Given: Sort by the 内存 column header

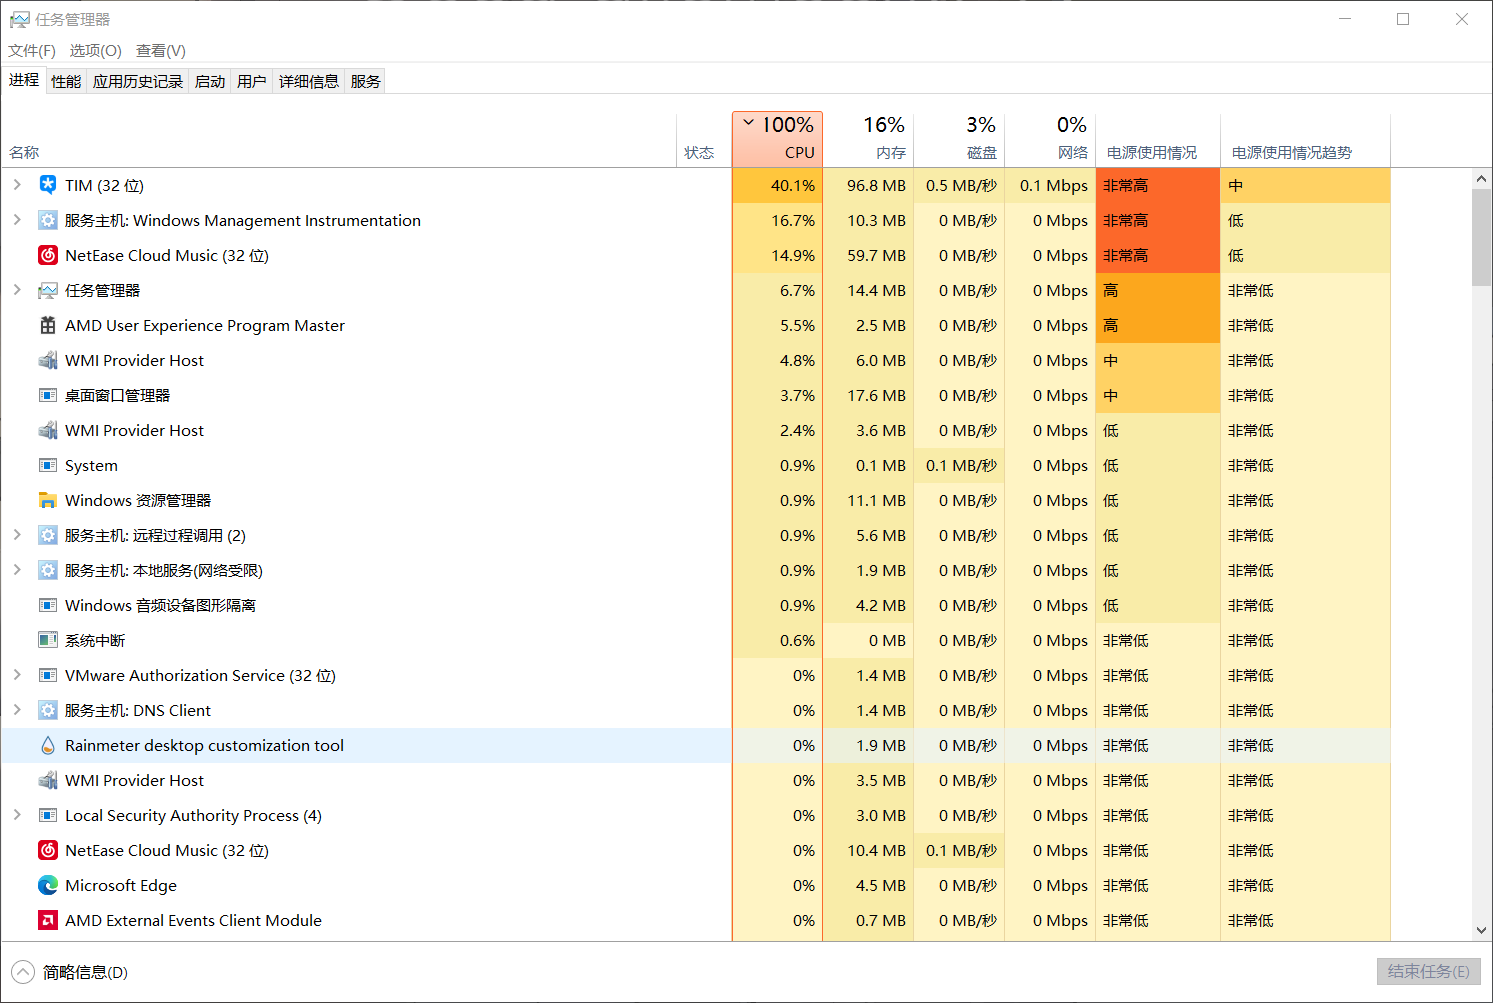Looking at the screenshot, I should pyautogui.click(x=868, y=139).
